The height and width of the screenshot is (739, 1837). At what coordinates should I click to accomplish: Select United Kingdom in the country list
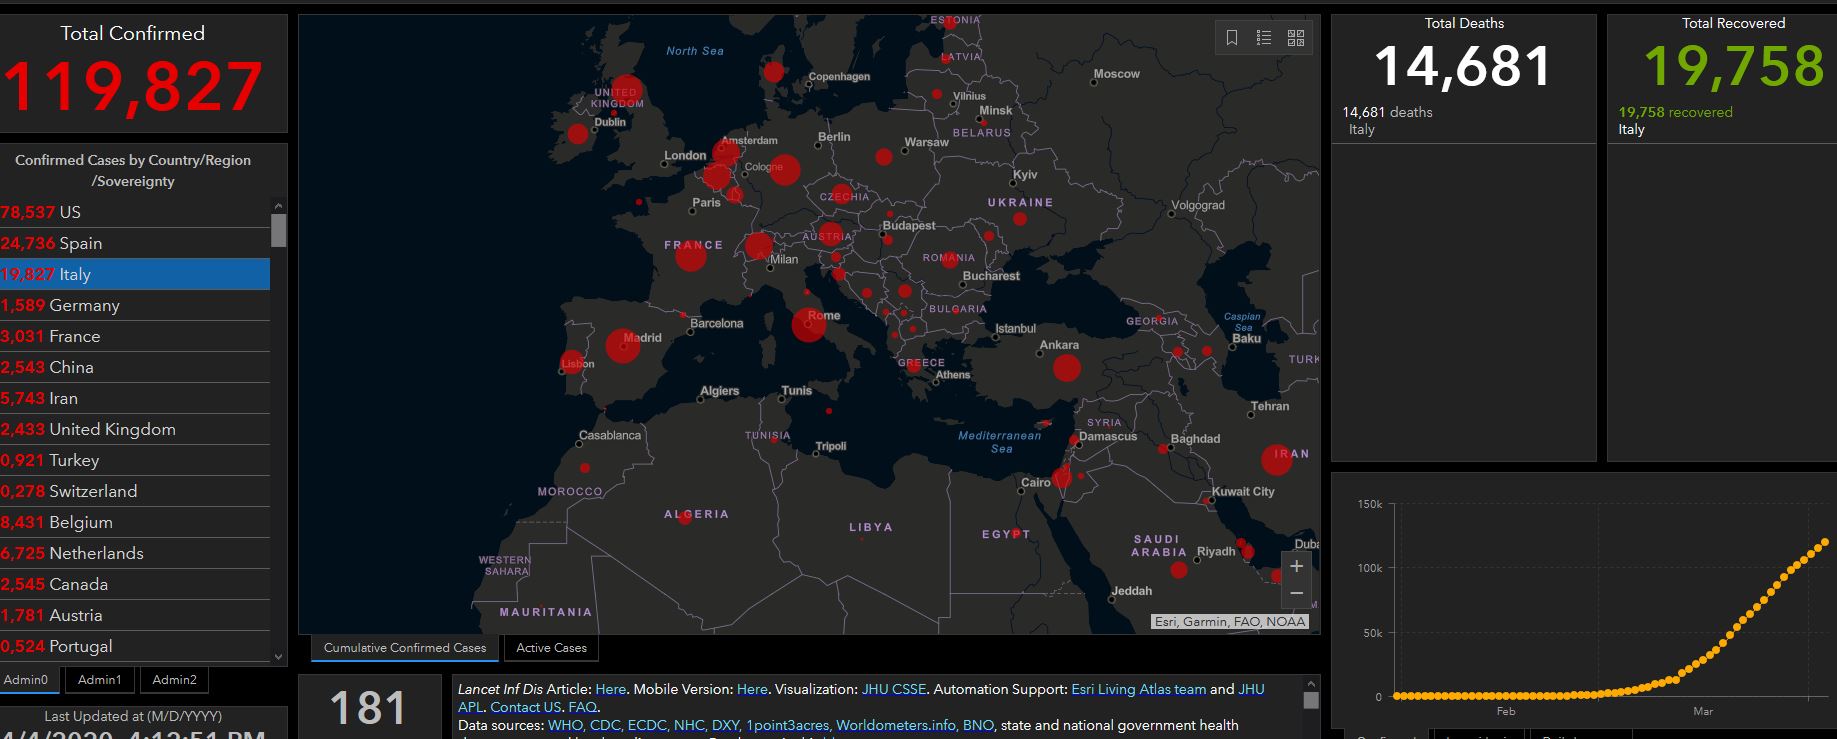(x=135, y=429)
